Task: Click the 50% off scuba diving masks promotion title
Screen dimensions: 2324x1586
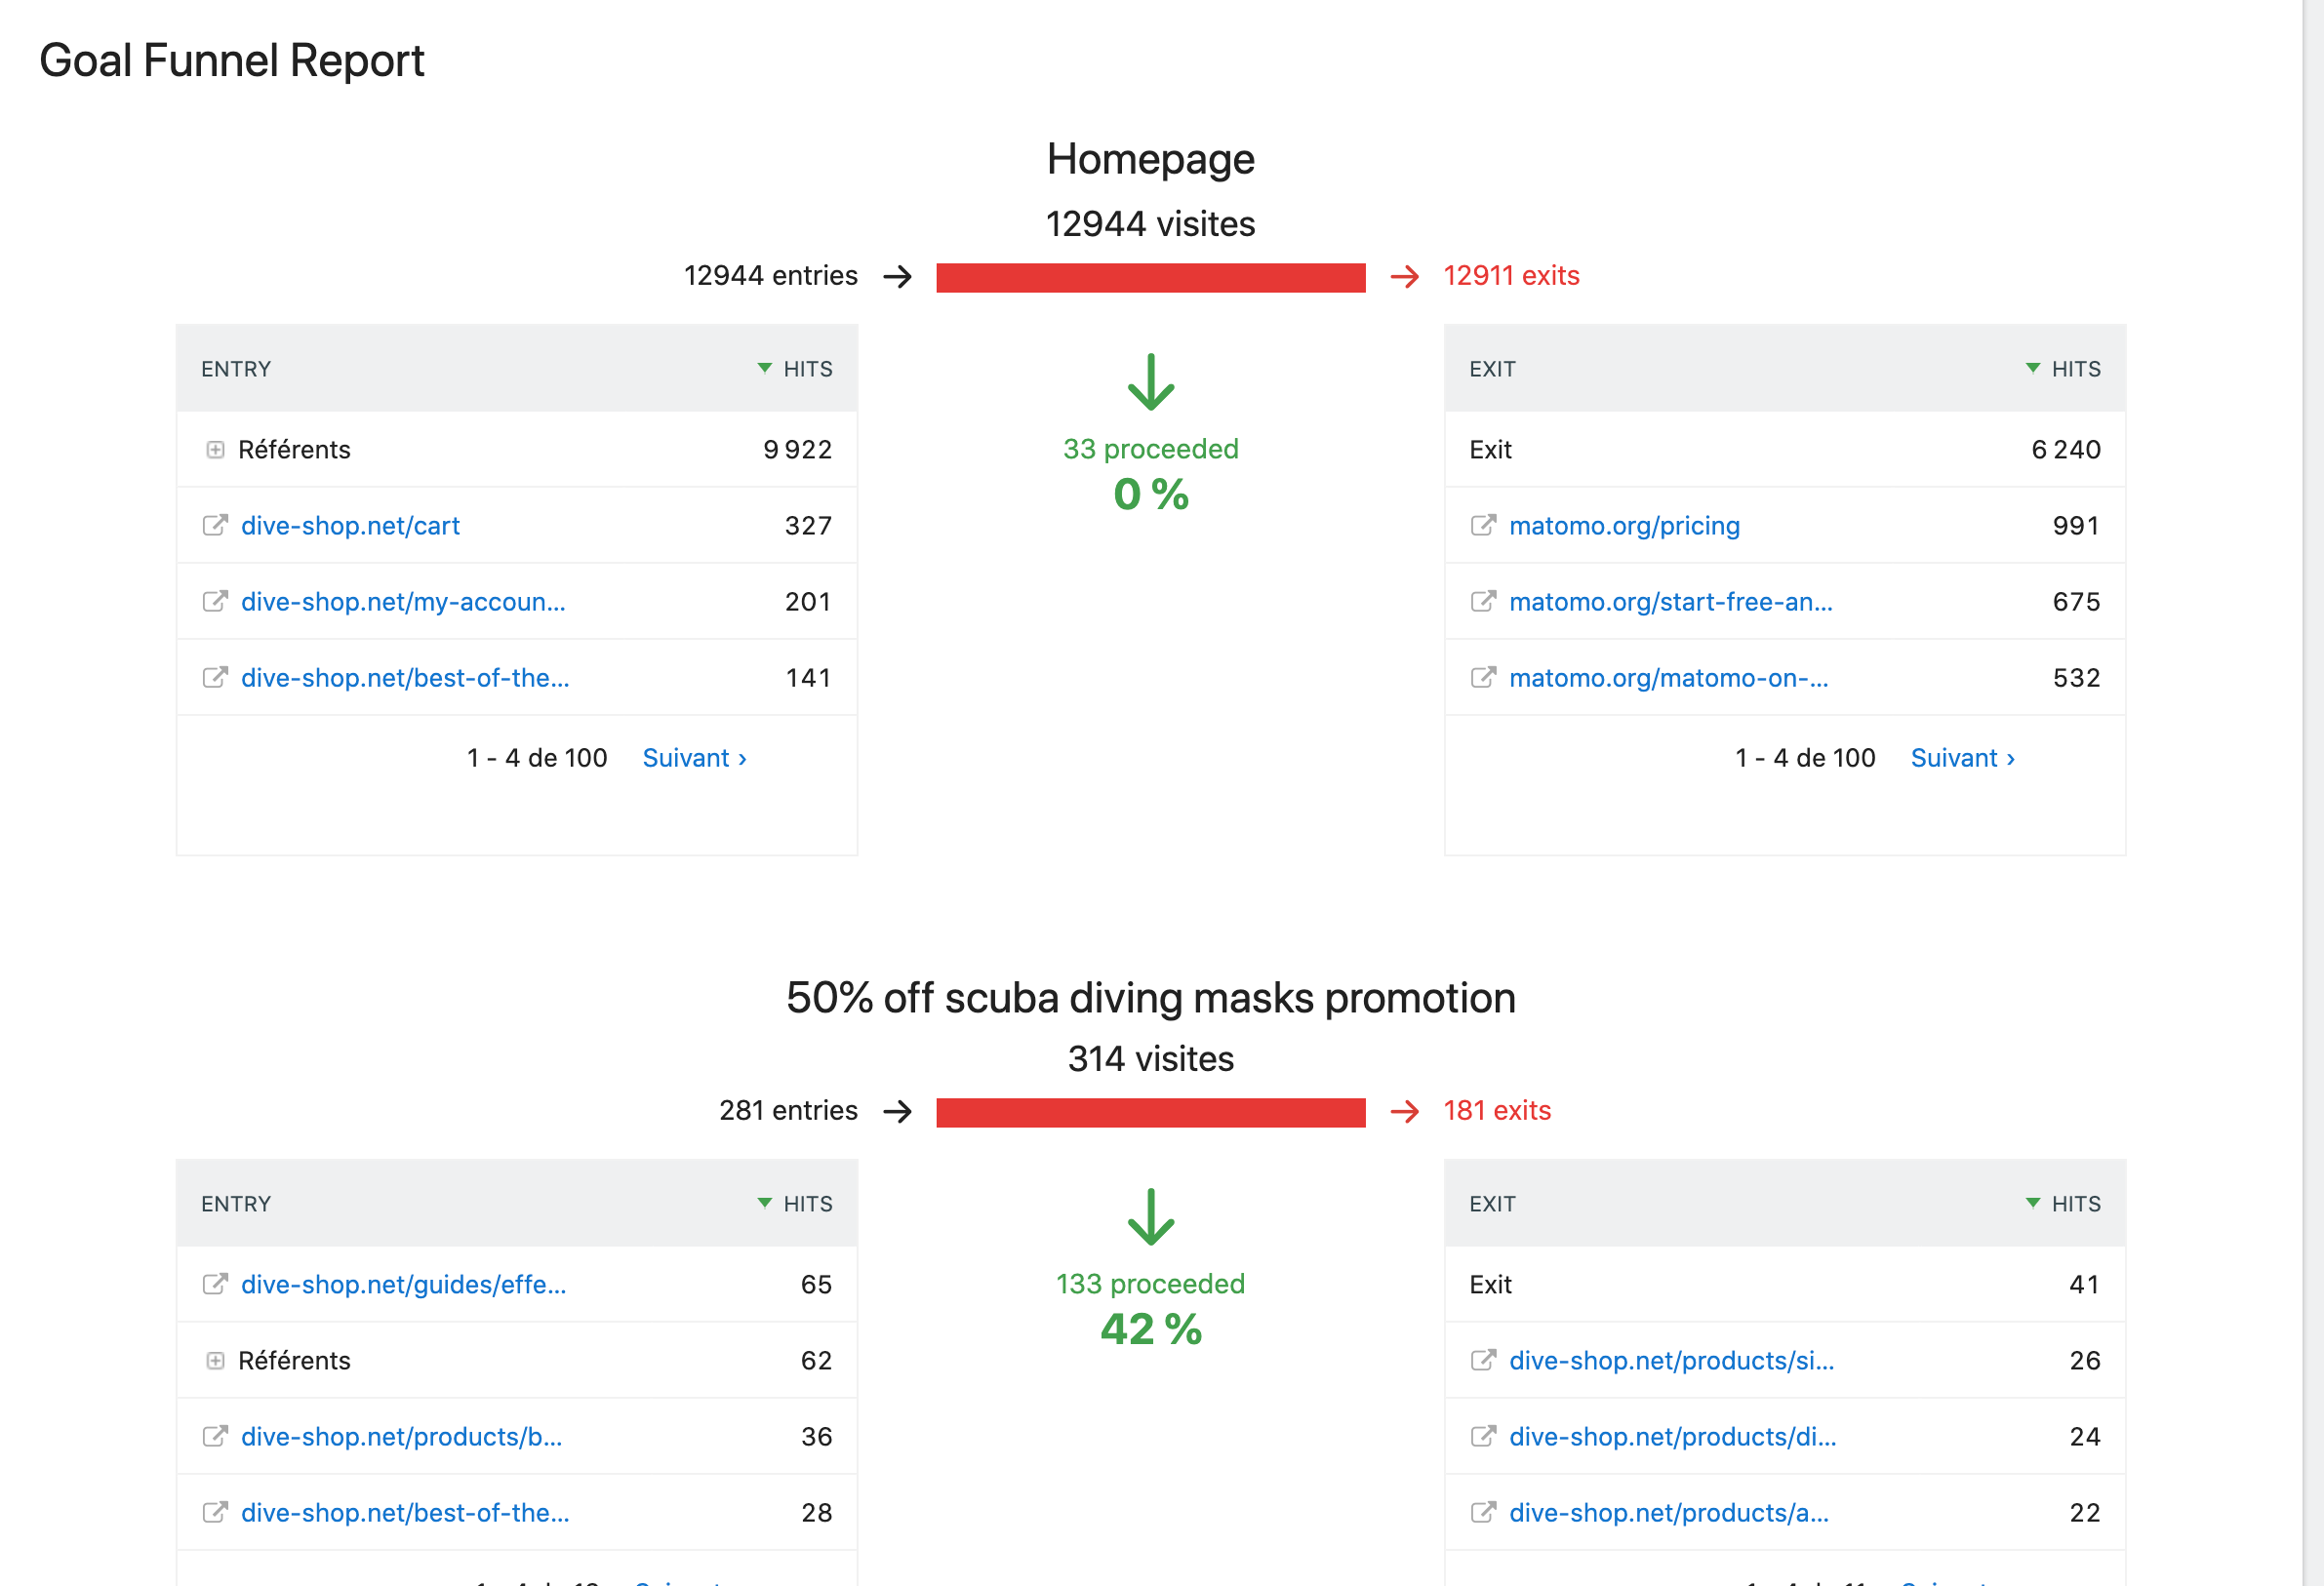Action: 1151,998
